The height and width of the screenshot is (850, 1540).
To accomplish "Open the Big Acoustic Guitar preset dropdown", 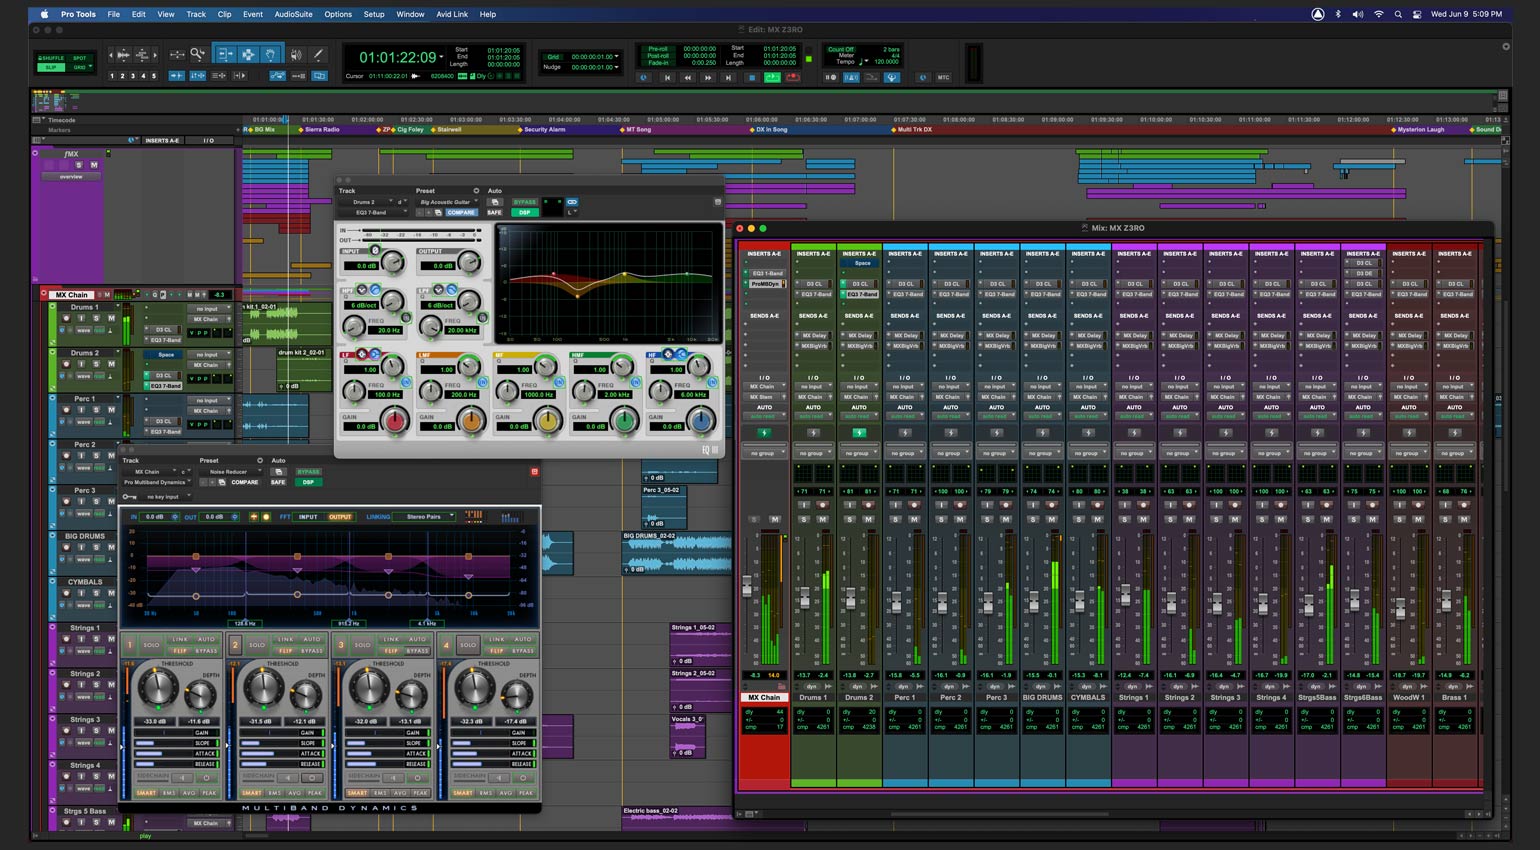I will click(x=447, y=202).
